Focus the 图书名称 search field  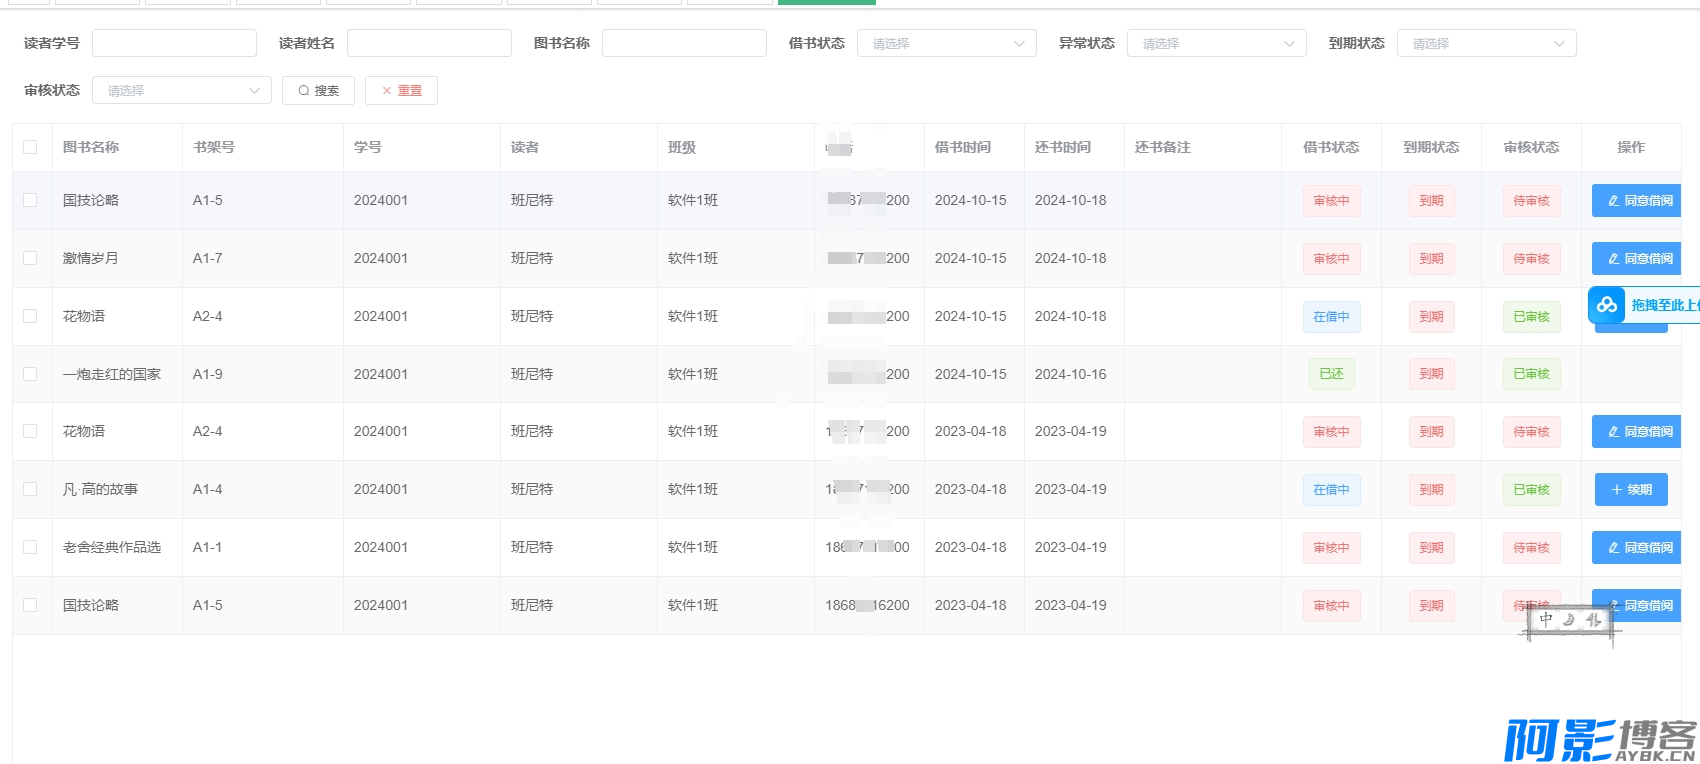[684, 43]
